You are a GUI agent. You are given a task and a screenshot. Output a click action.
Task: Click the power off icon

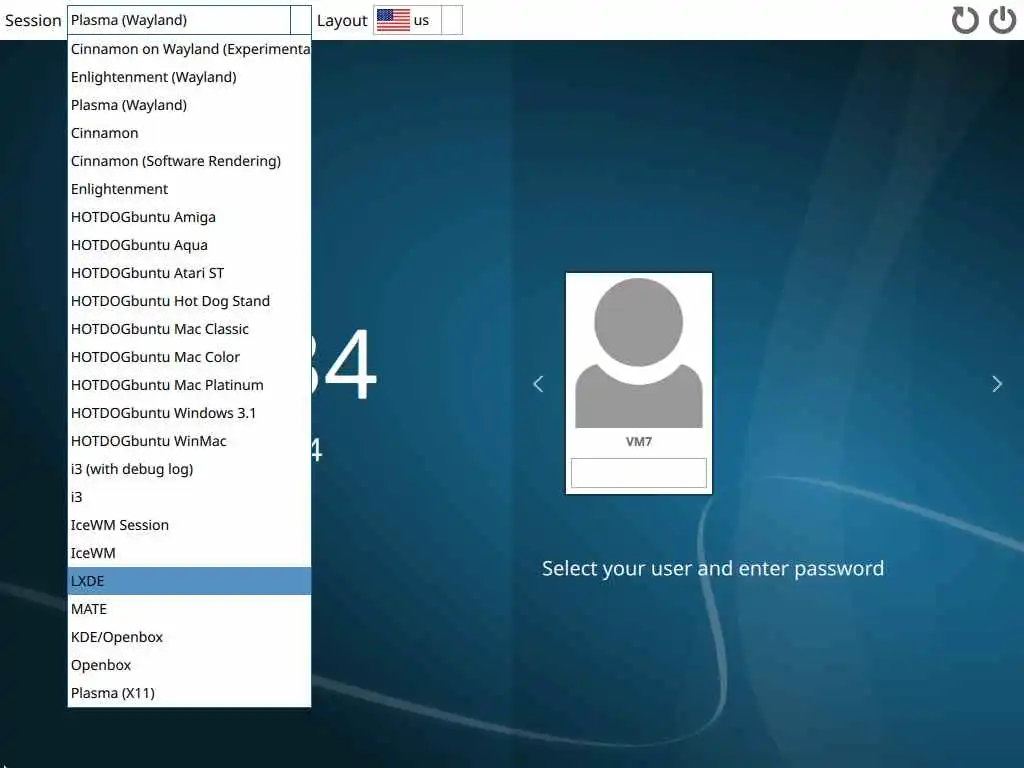coord(1002,20)
